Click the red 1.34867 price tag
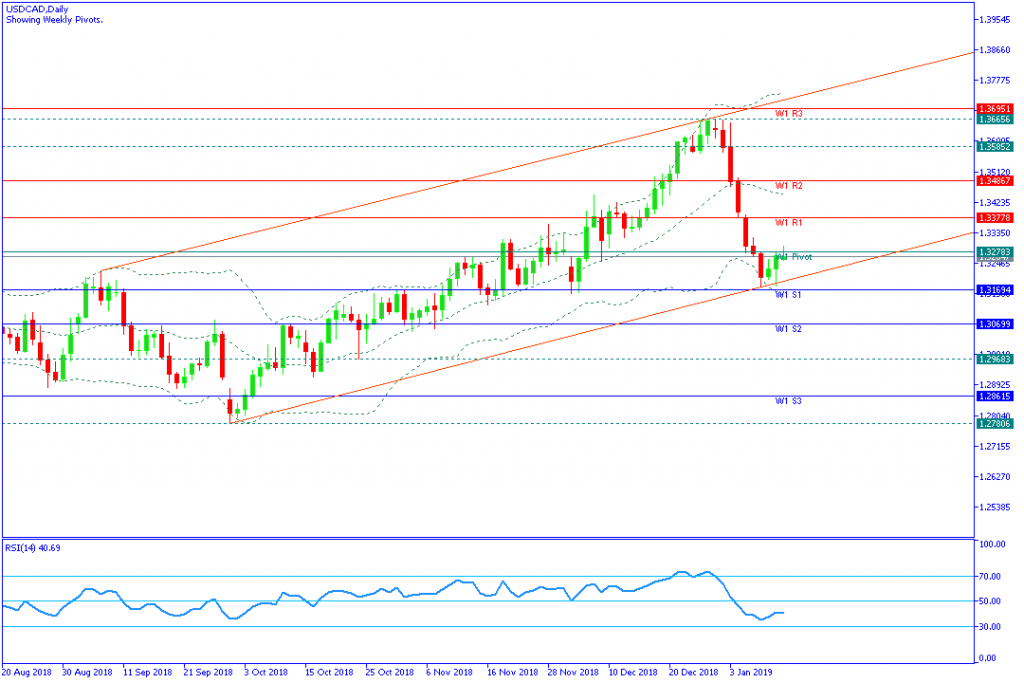The width and height of the screenshot is (1024, 683). click(996, 181)
